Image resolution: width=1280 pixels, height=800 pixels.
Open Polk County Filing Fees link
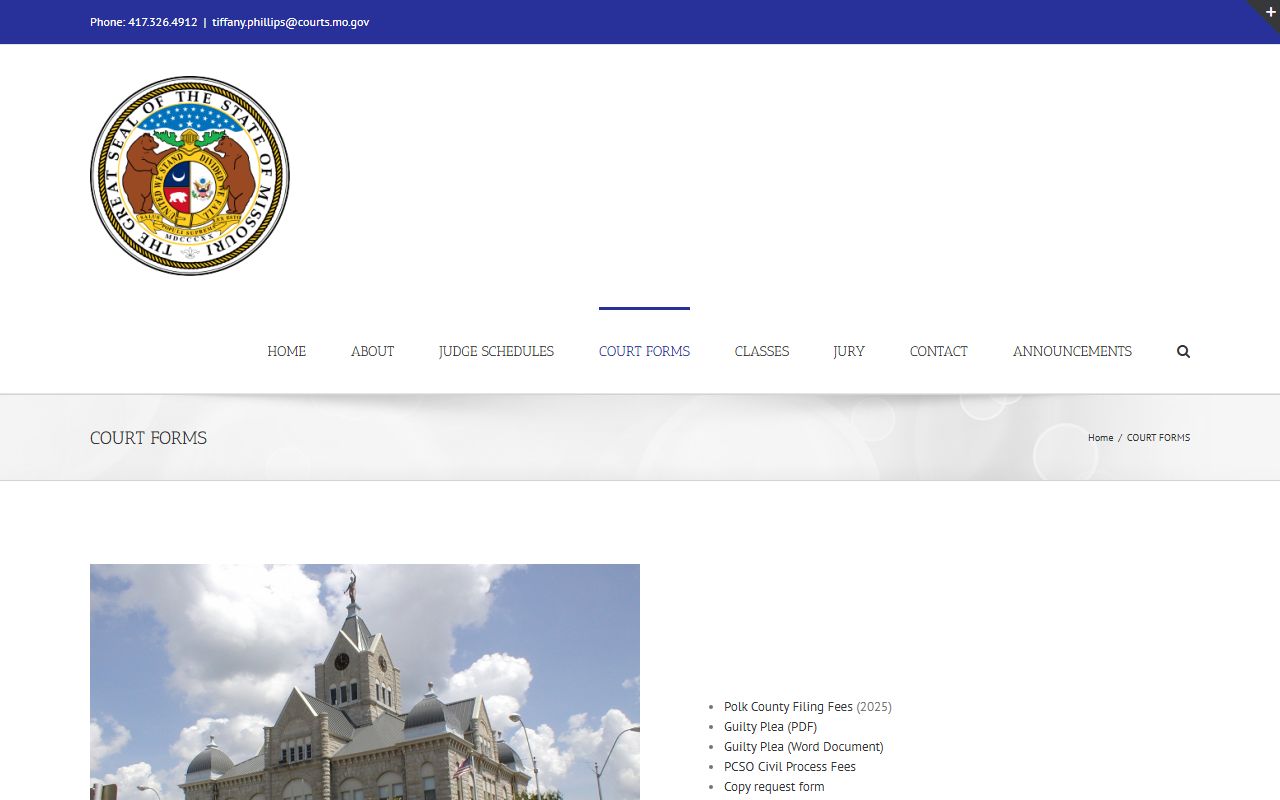[x=788, y=707]
